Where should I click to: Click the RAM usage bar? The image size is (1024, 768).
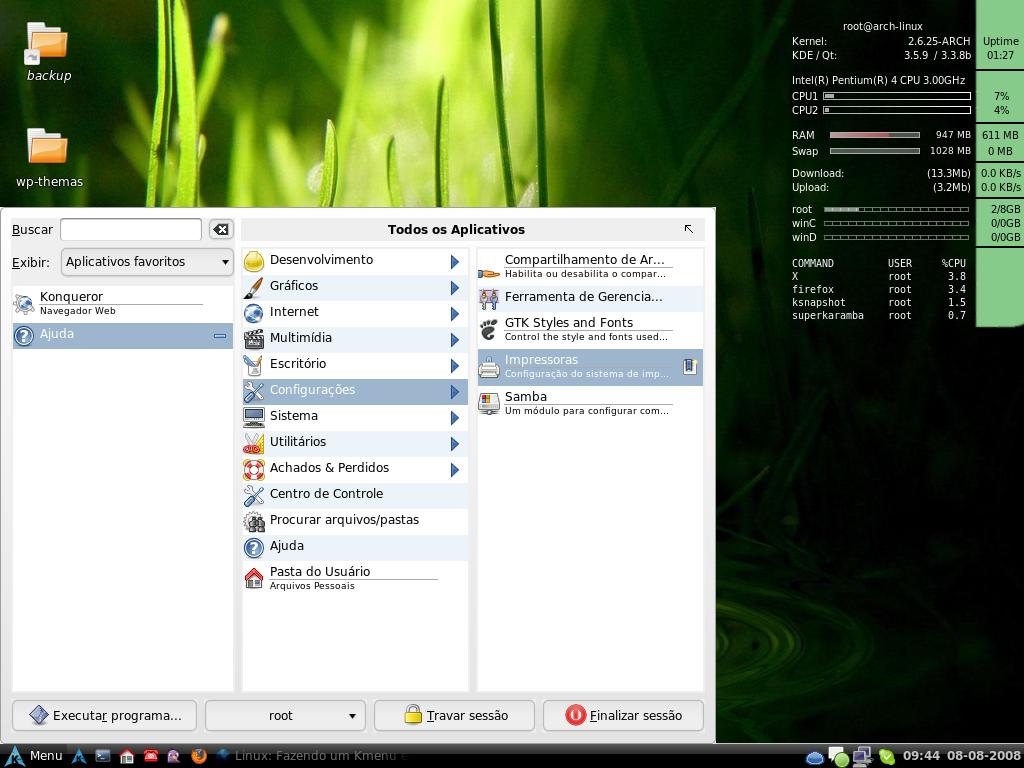pyautogui.click(x=874, y=135)
